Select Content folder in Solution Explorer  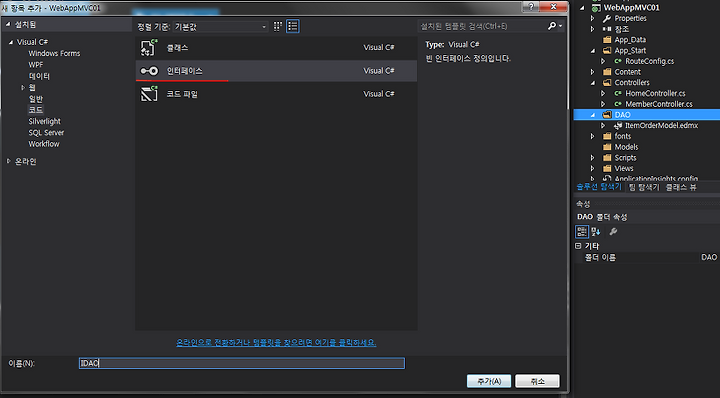[627, 72]
